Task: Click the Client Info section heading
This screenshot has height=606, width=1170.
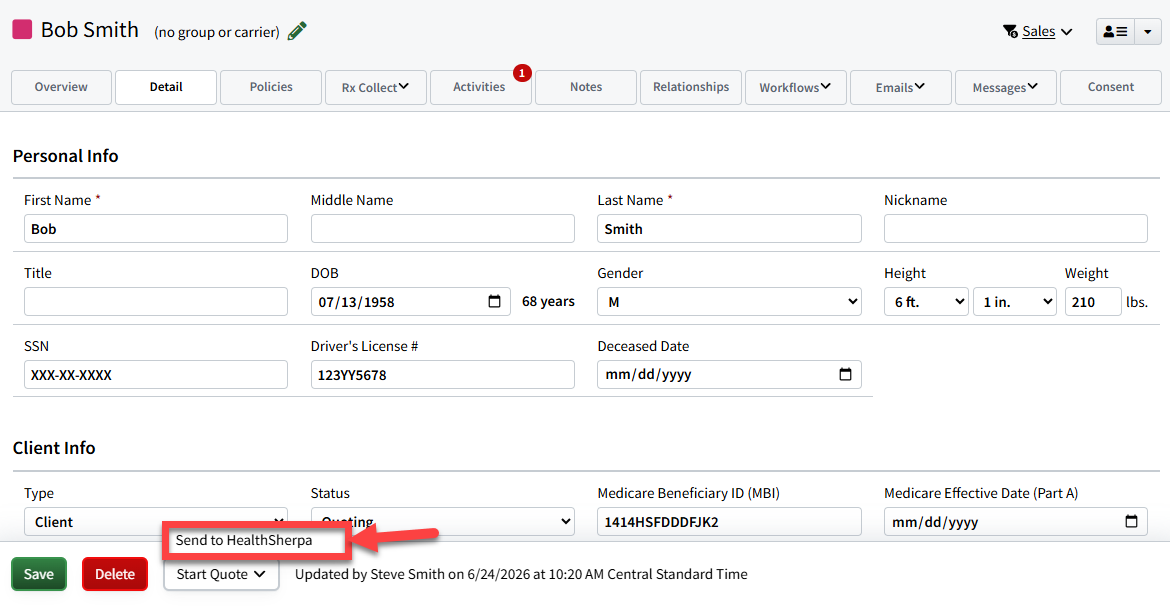Action: coord(54,448)
